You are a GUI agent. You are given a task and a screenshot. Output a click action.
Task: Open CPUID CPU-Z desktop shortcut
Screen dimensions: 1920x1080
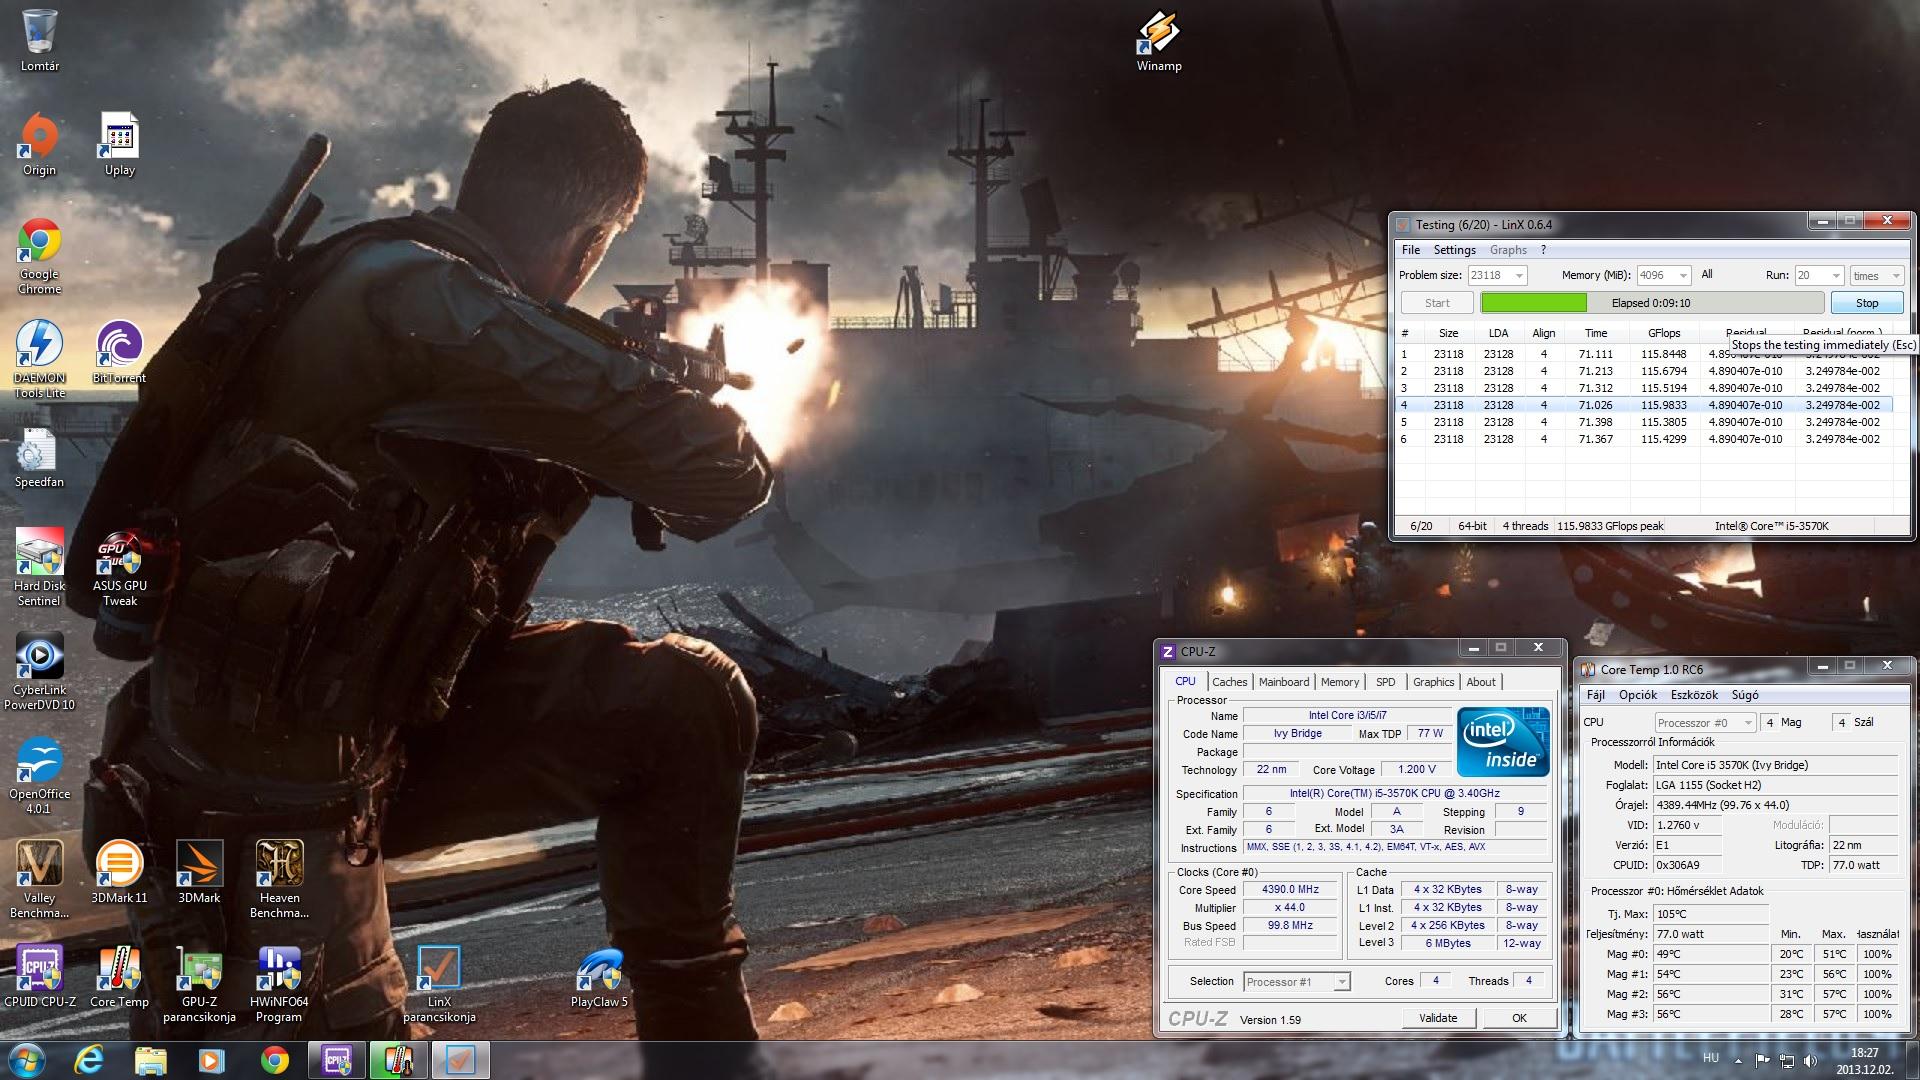[40, 976]
